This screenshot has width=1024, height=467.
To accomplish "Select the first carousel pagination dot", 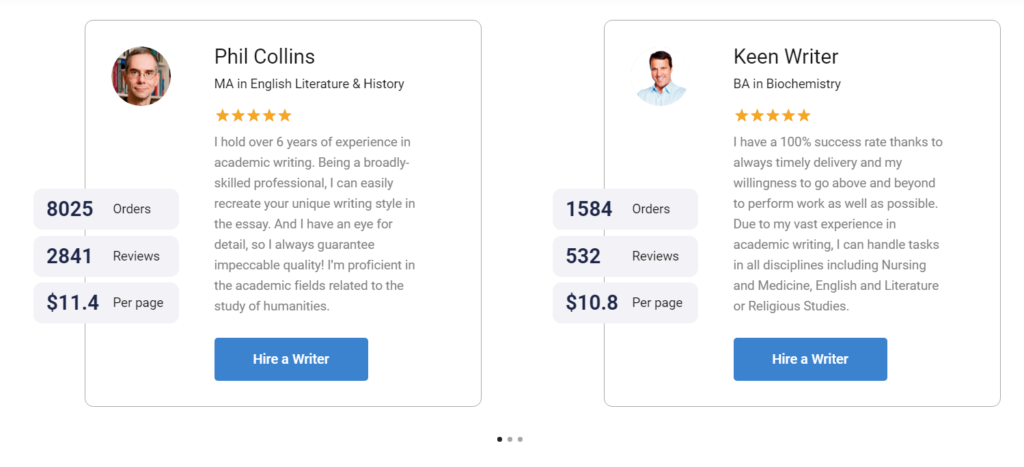I will [x=500, y=440].
